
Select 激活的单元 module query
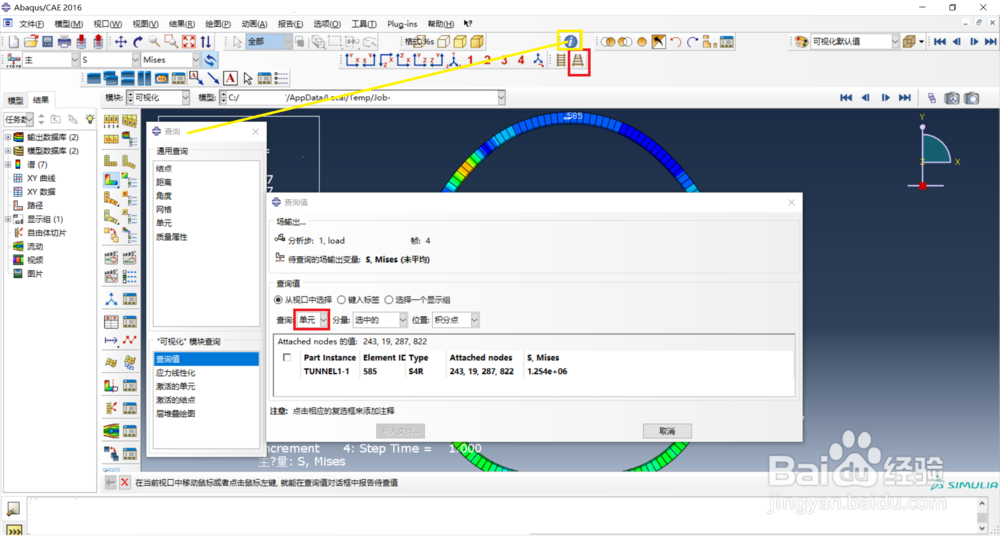175,387
